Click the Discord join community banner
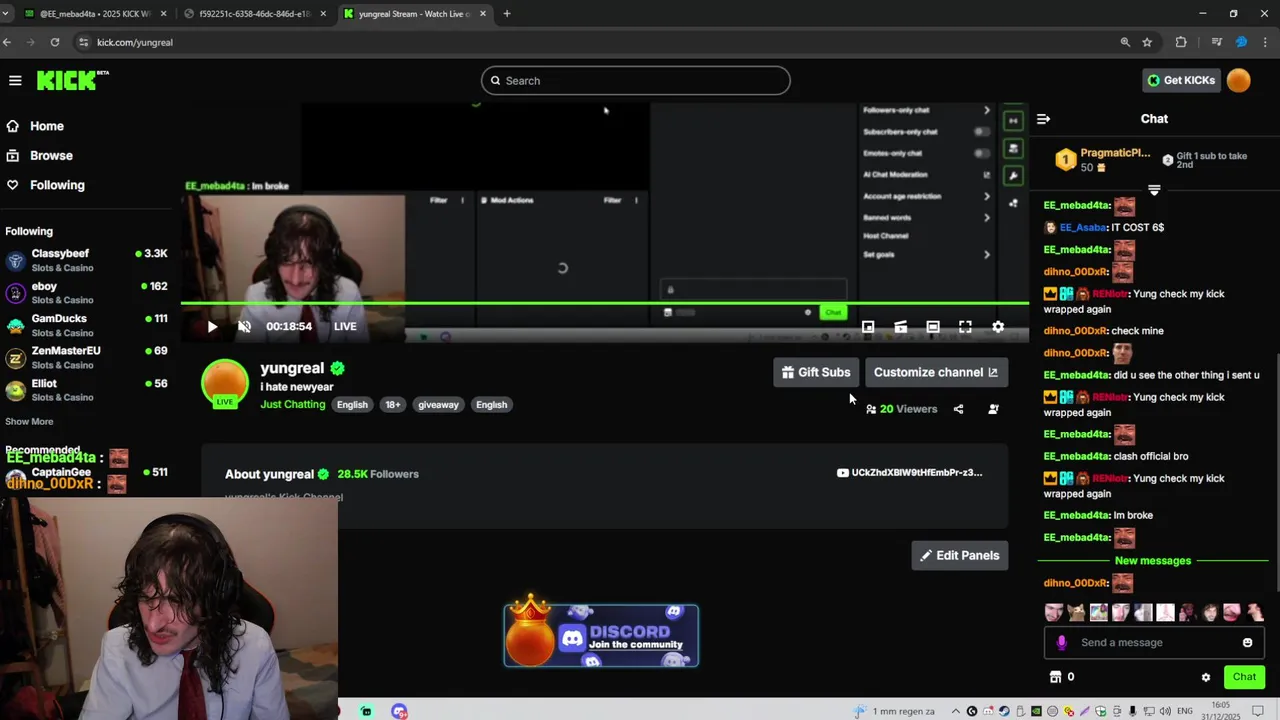Screen dimensions: 1280x720 tap(601, 635)
